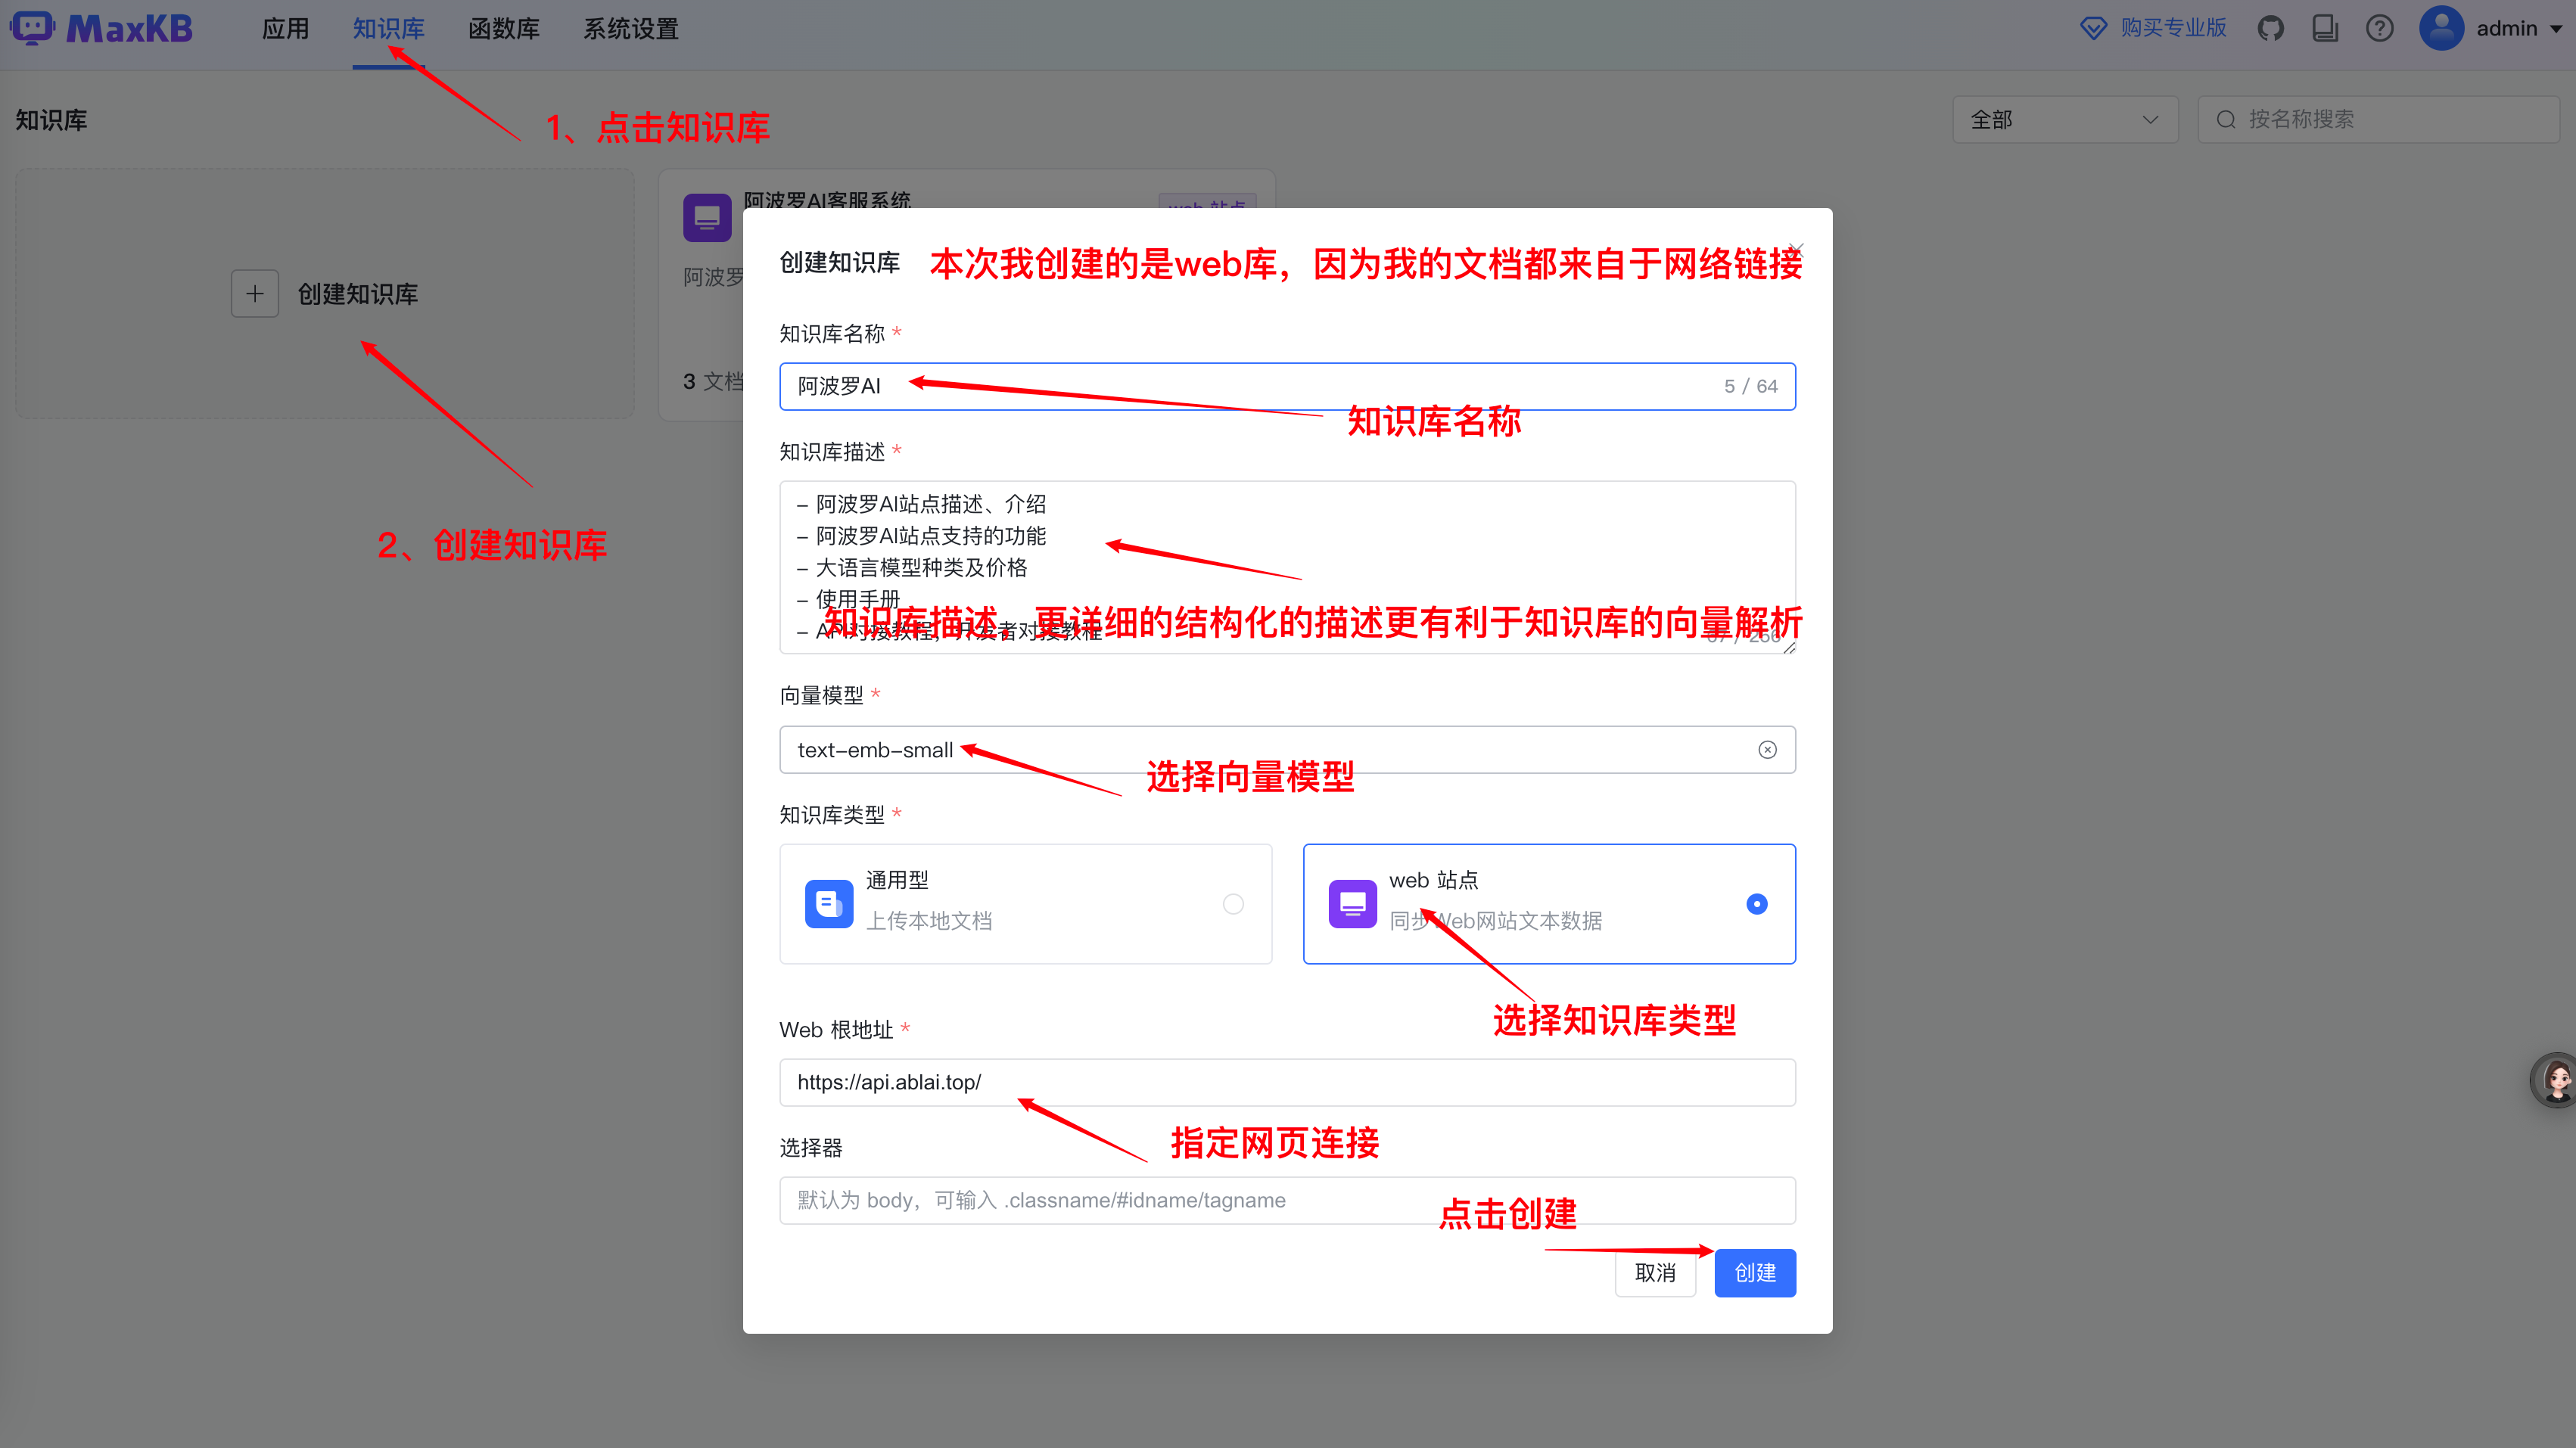The height and width of the screenshot is (1448, 2576).
Task: Clear the text-emb-small vector model selection
Action: point(1767,750)
